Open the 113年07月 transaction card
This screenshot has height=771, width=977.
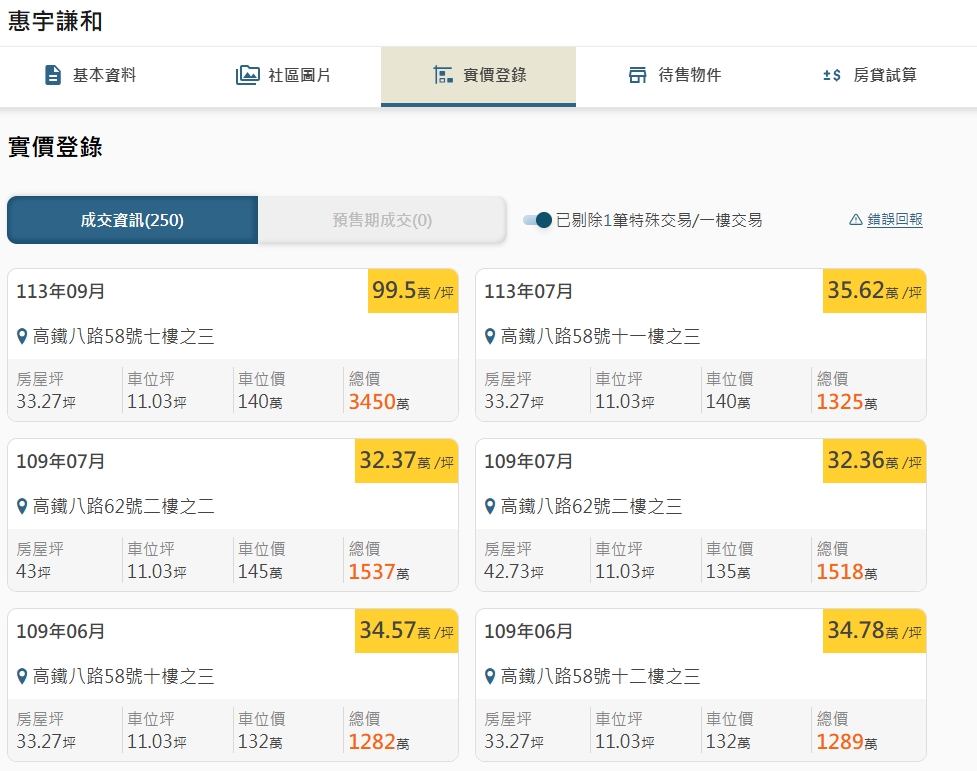[x=700, y=345]
